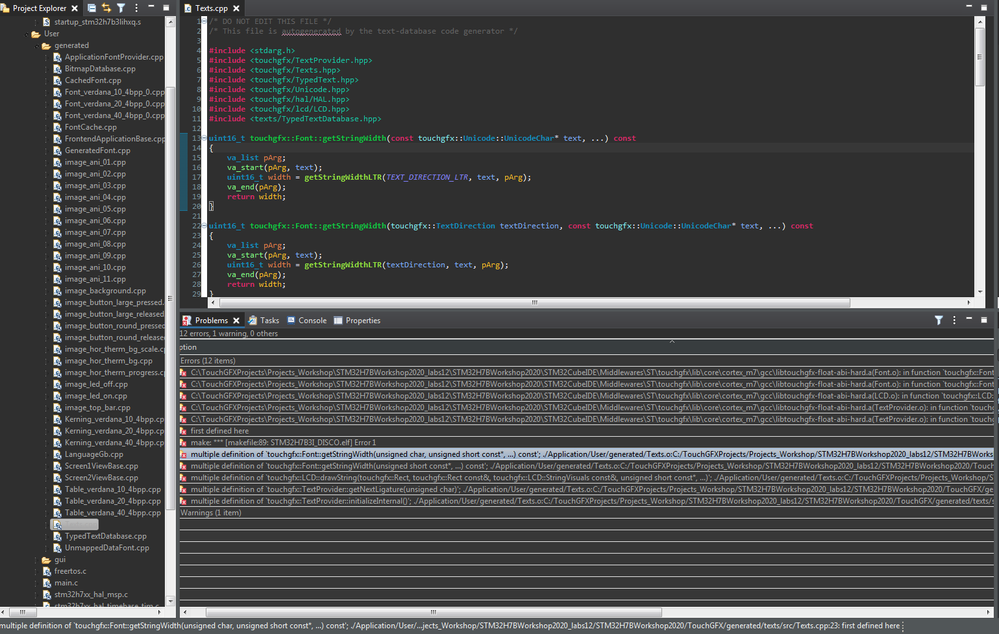Viewport: 999px width, 634px height.
Task: Collapse all in Project Explorer toolbar
Action: coord(92,8)
